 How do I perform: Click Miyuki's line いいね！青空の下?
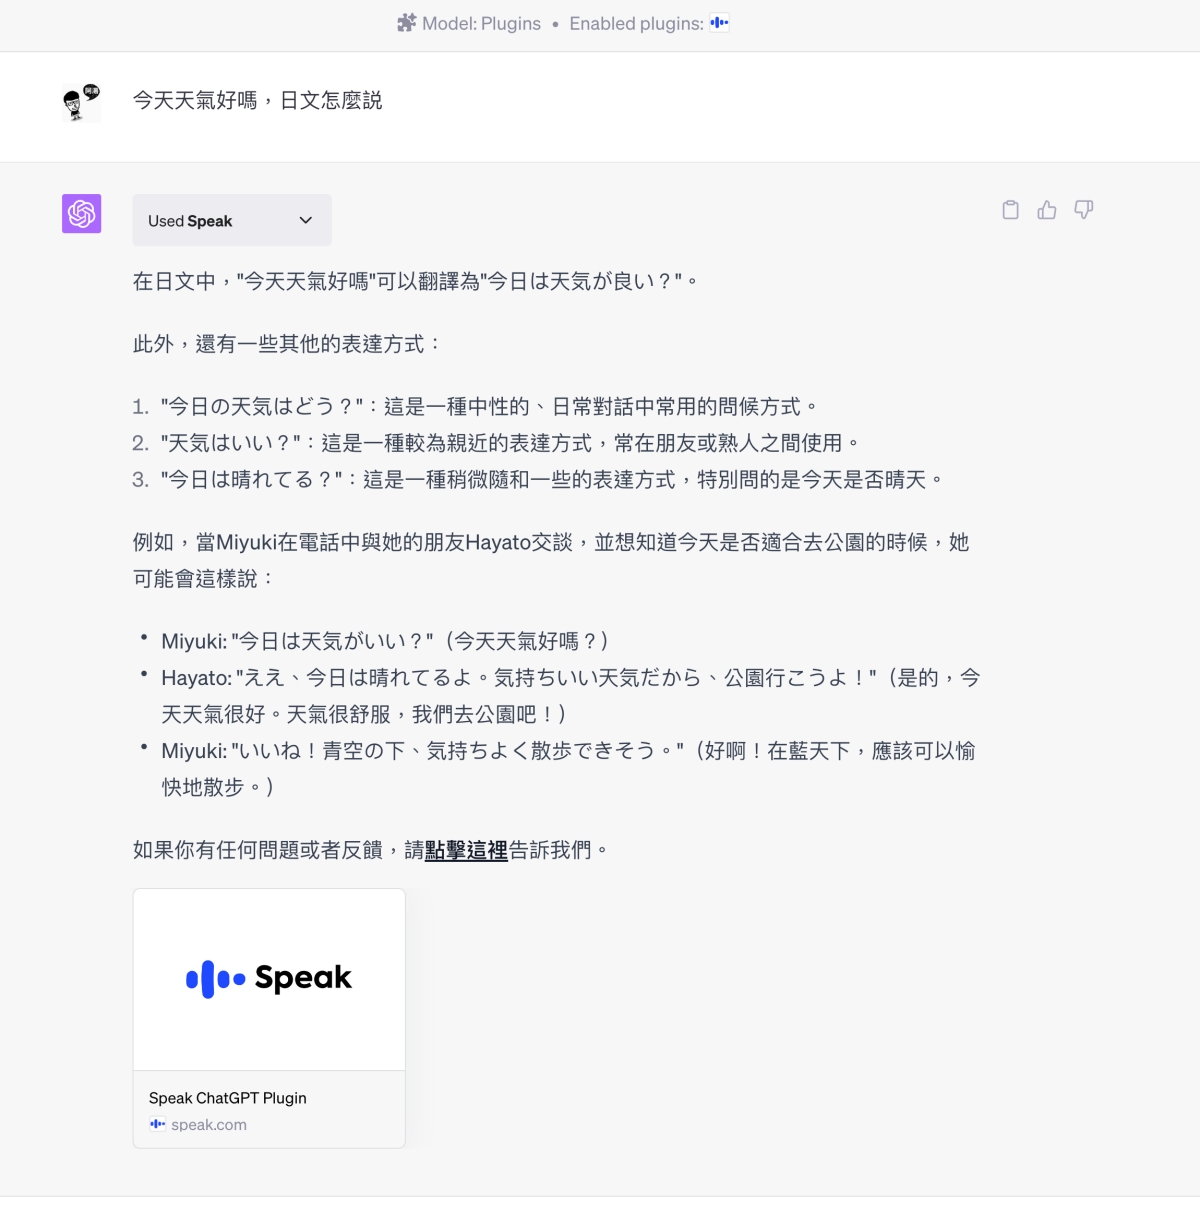coord(568,769)
